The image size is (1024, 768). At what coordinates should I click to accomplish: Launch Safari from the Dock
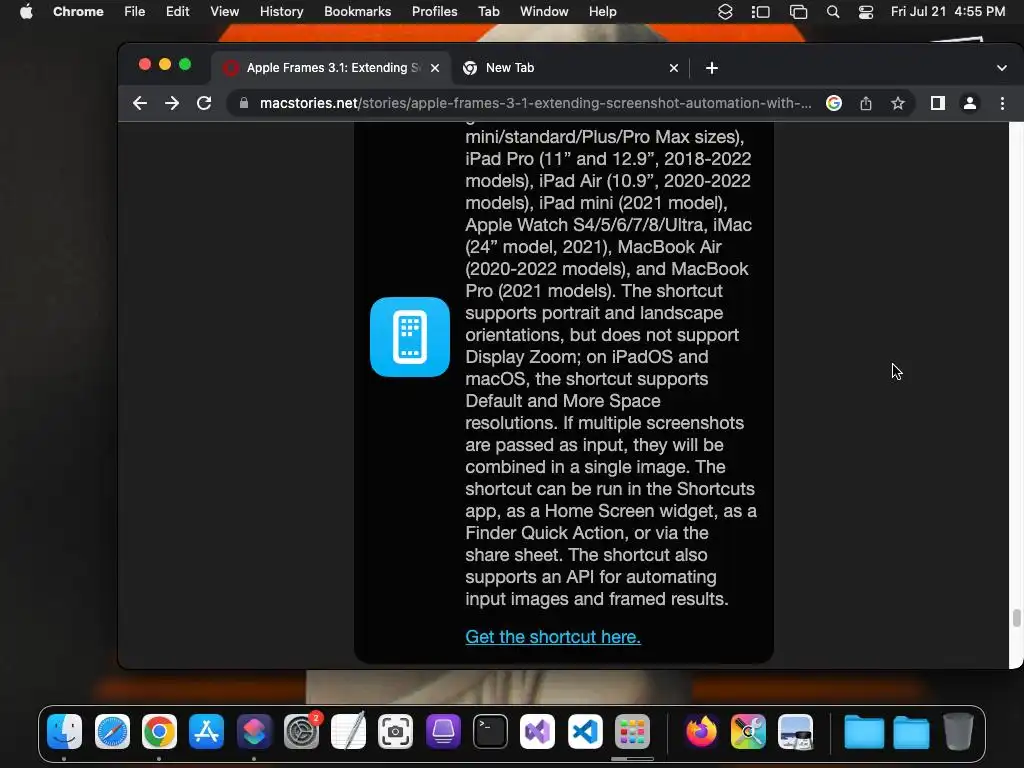[x=112, y=731]
